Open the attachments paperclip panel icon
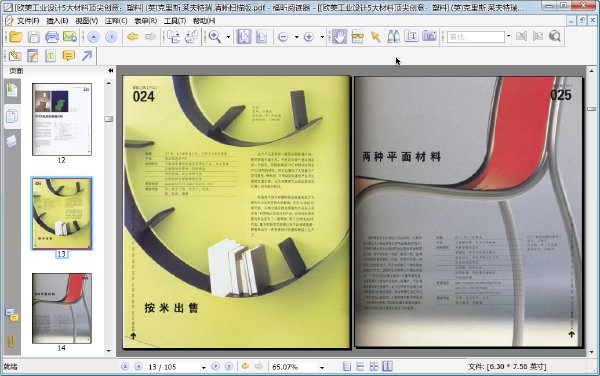The height and width of the screenshot is (376, 600). coord(12,340)
